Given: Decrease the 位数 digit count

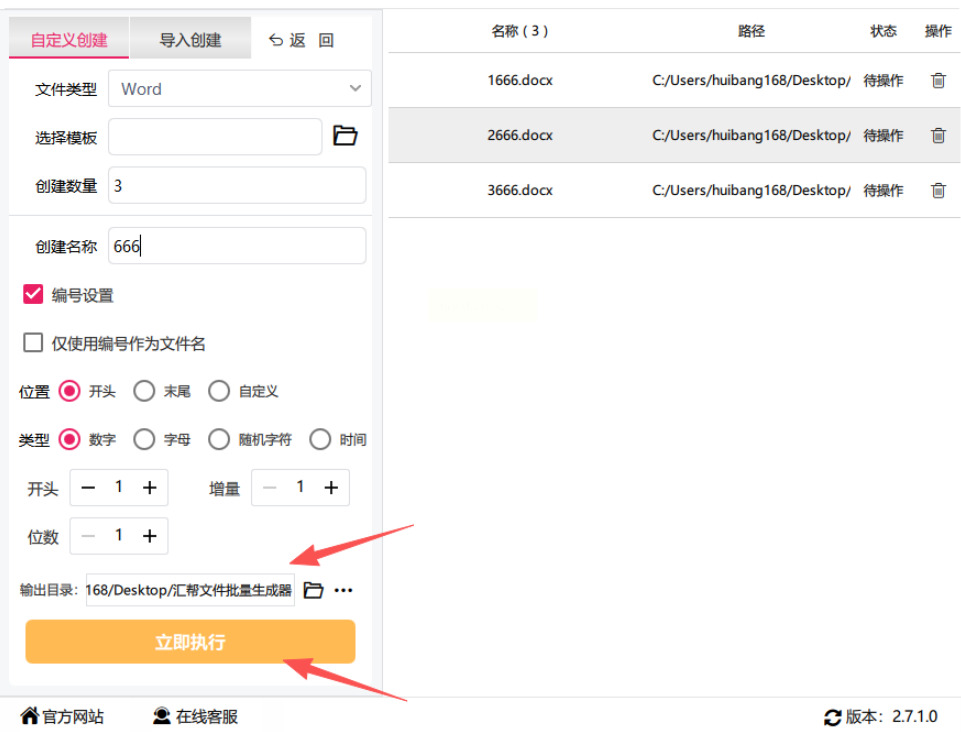Looking at the screenshot, I should pyautogui.click(x=88, y=536).
